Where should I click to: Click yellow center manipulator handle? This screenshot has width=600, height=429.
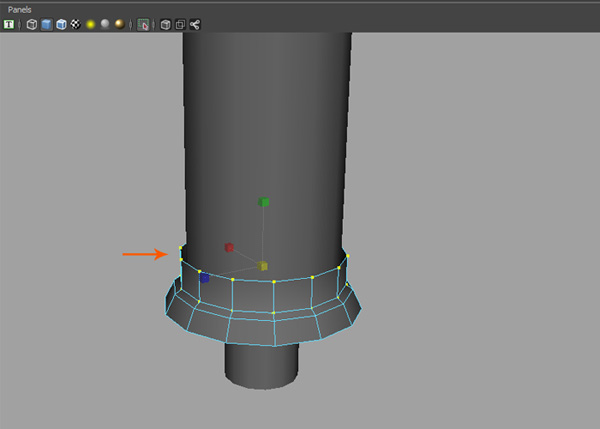(264, 266)
